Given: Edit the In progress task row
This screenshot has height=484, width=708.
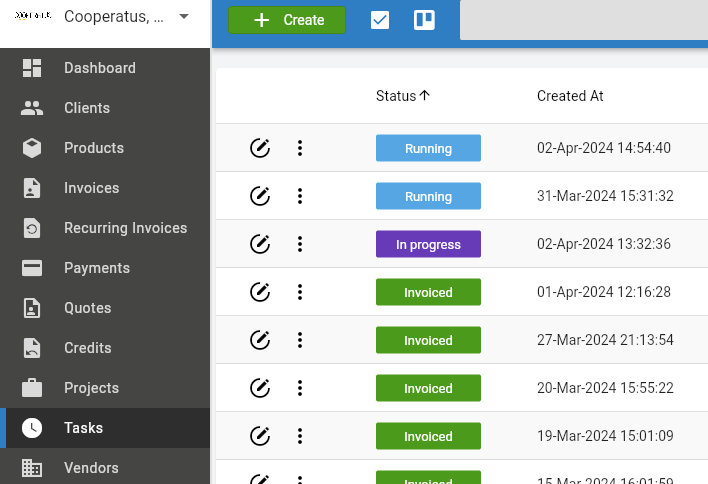Looking at the screenshot, I should 260,244.
